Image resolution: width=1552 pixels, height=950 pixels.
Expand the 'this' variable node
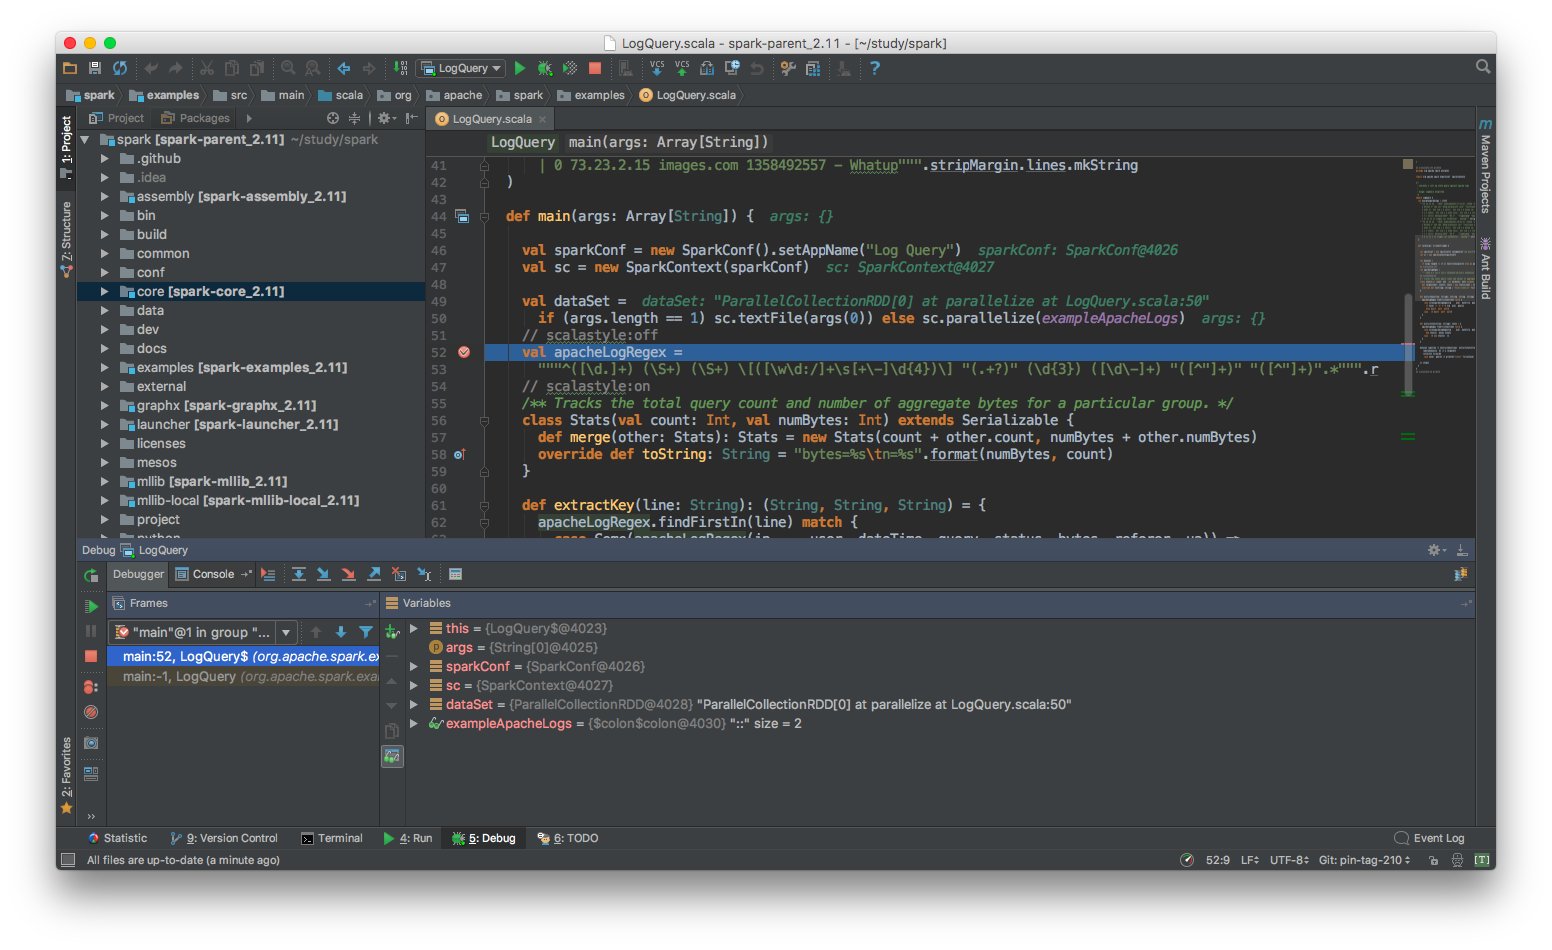(414, 628)
